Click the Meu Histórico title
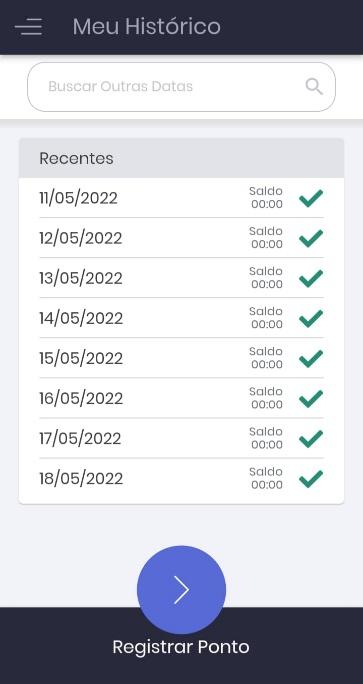The height and width of the screenshot is (684, 363). coord(147,27)
